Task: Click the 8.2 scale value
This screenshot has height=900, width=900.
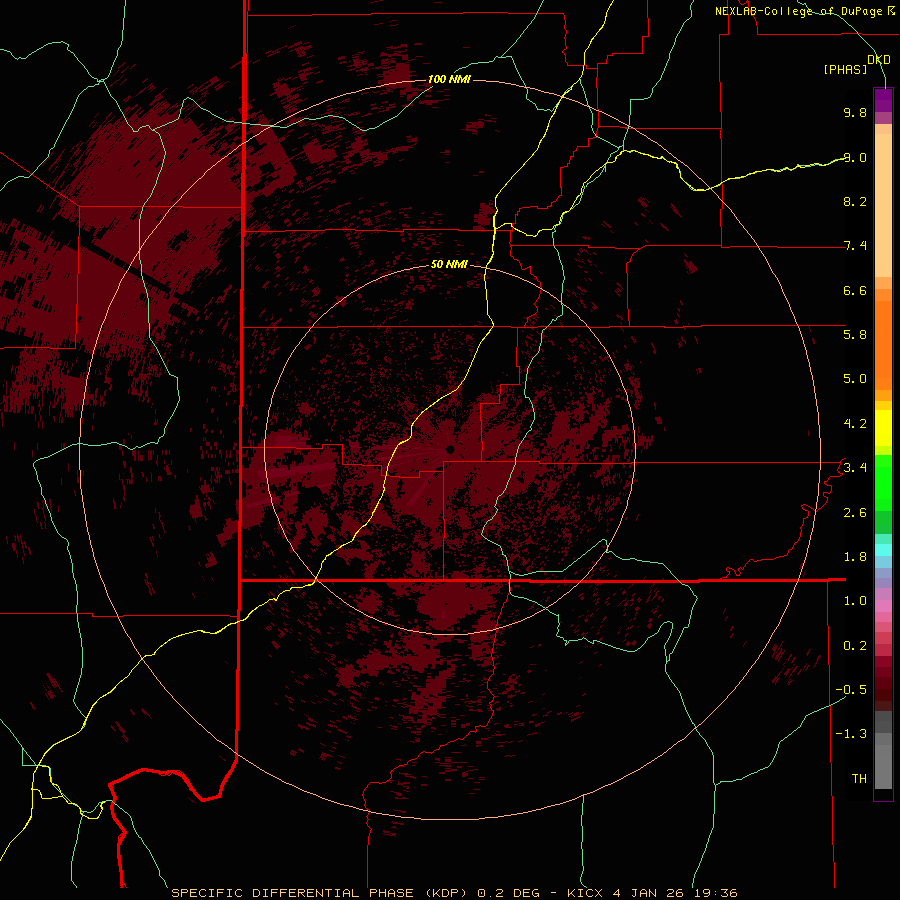Action: click(x=855, y=201)
